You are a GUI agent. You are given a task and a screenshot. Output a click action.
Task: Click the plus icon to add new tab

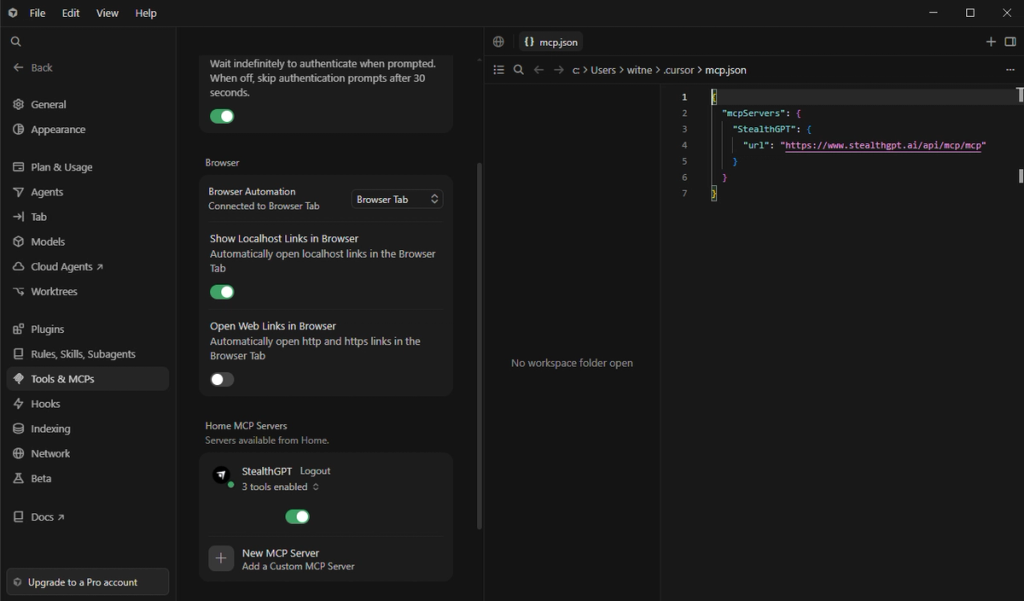pos(991,42)
